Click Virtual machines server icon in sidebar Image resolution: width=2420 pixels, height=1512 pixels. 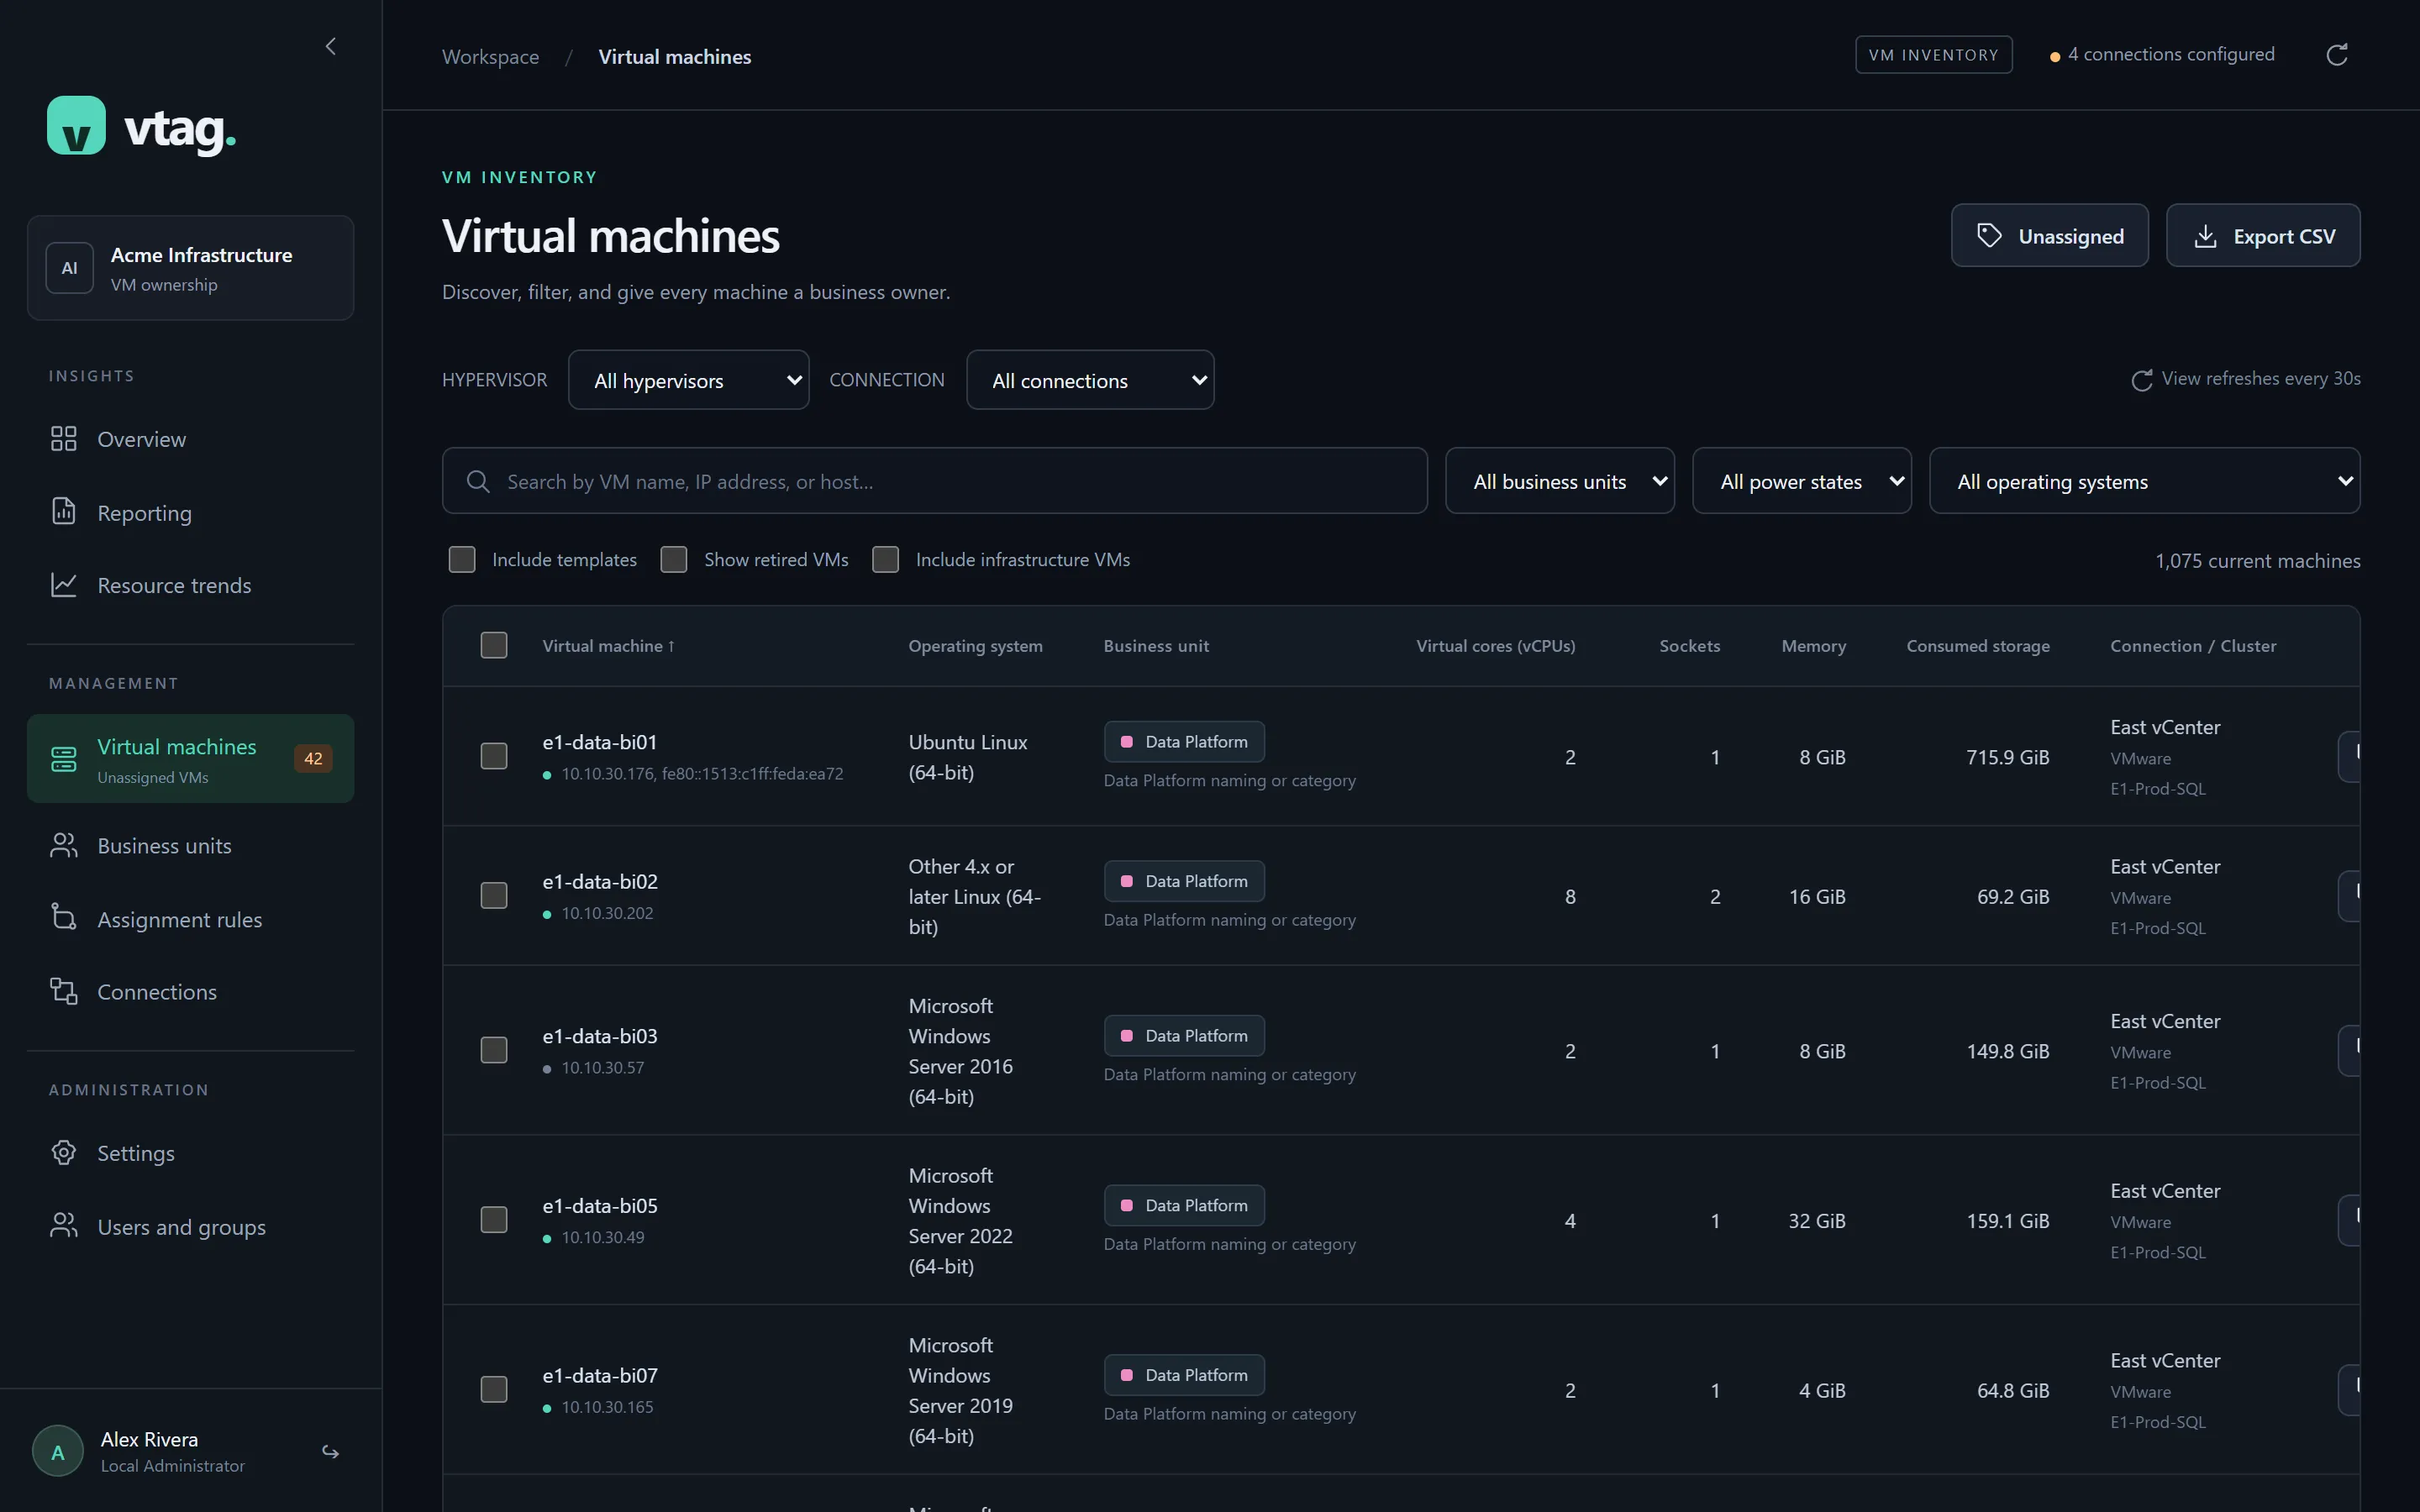(64, 759)
